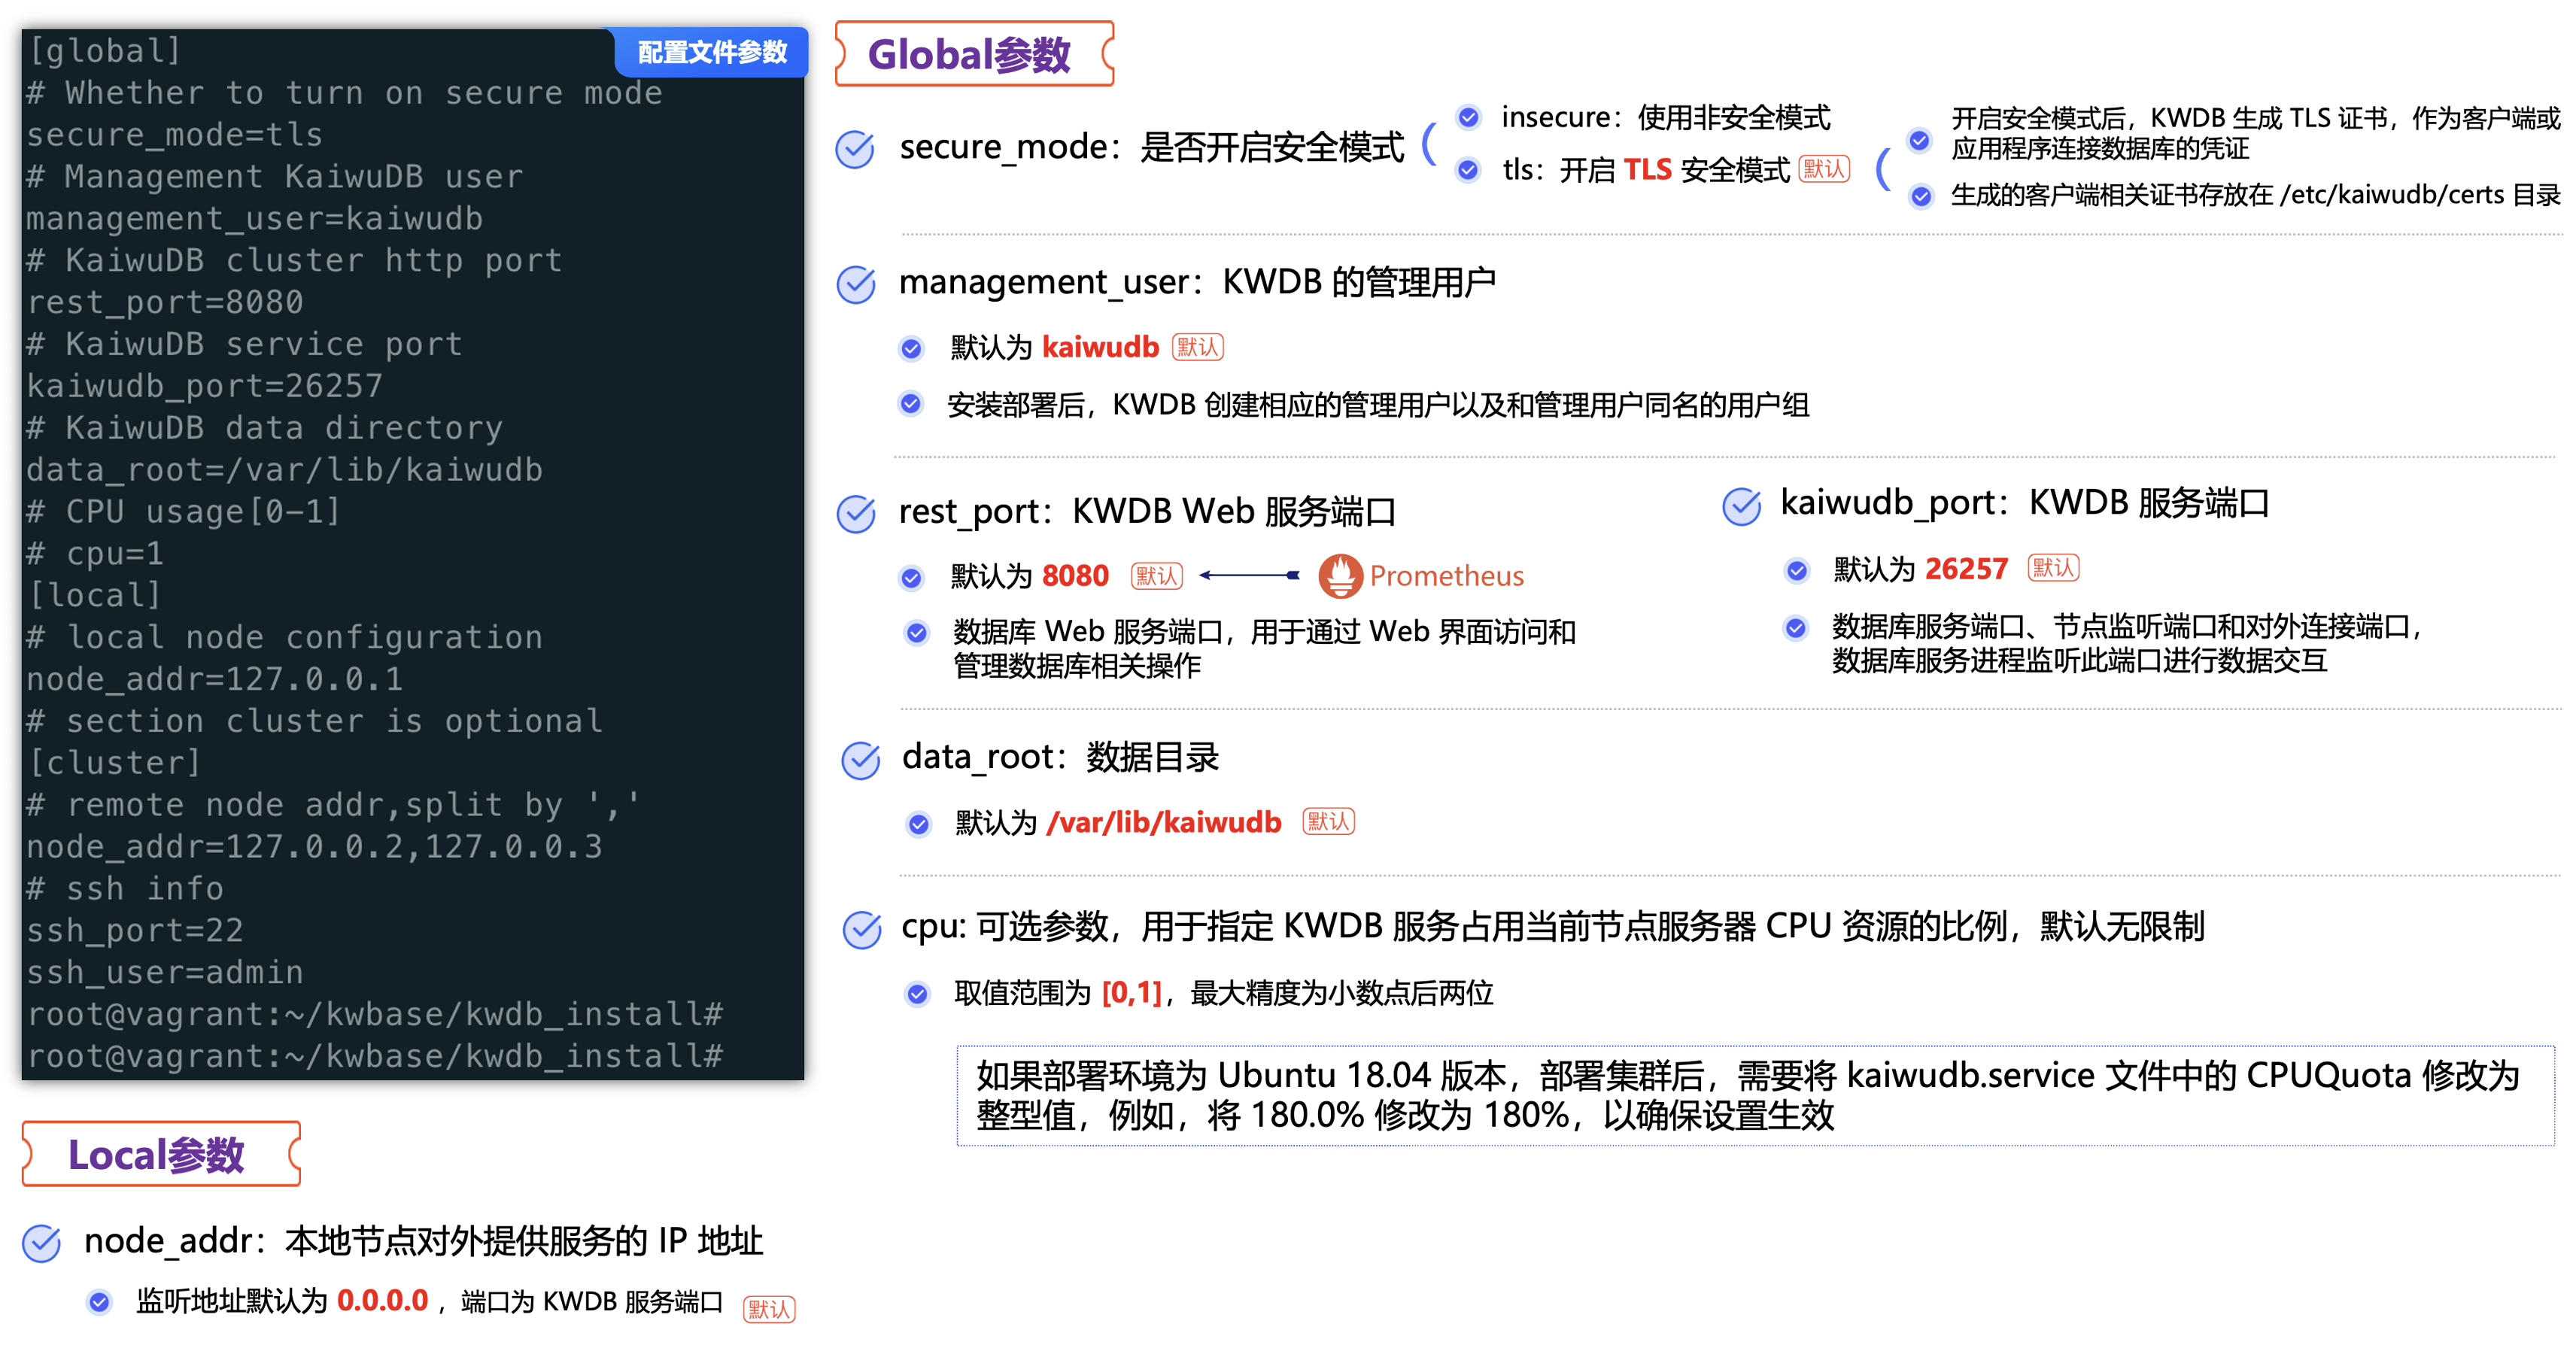This screenshot has width=2576, height=1345.
Task: Click the checkmark icon beside node_addr
Action: [x=42, y=1243]
